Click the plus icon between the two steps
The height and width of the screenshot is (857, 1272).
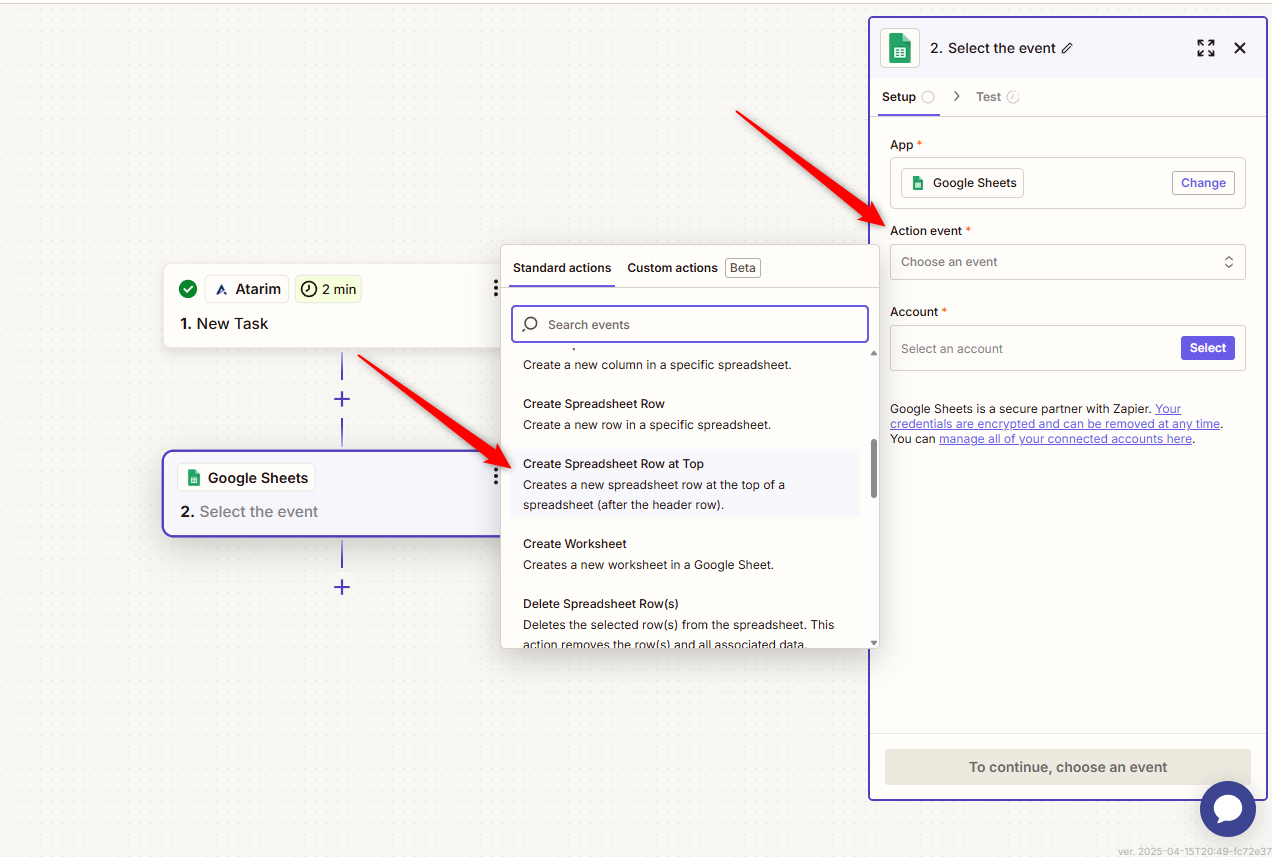342,399
